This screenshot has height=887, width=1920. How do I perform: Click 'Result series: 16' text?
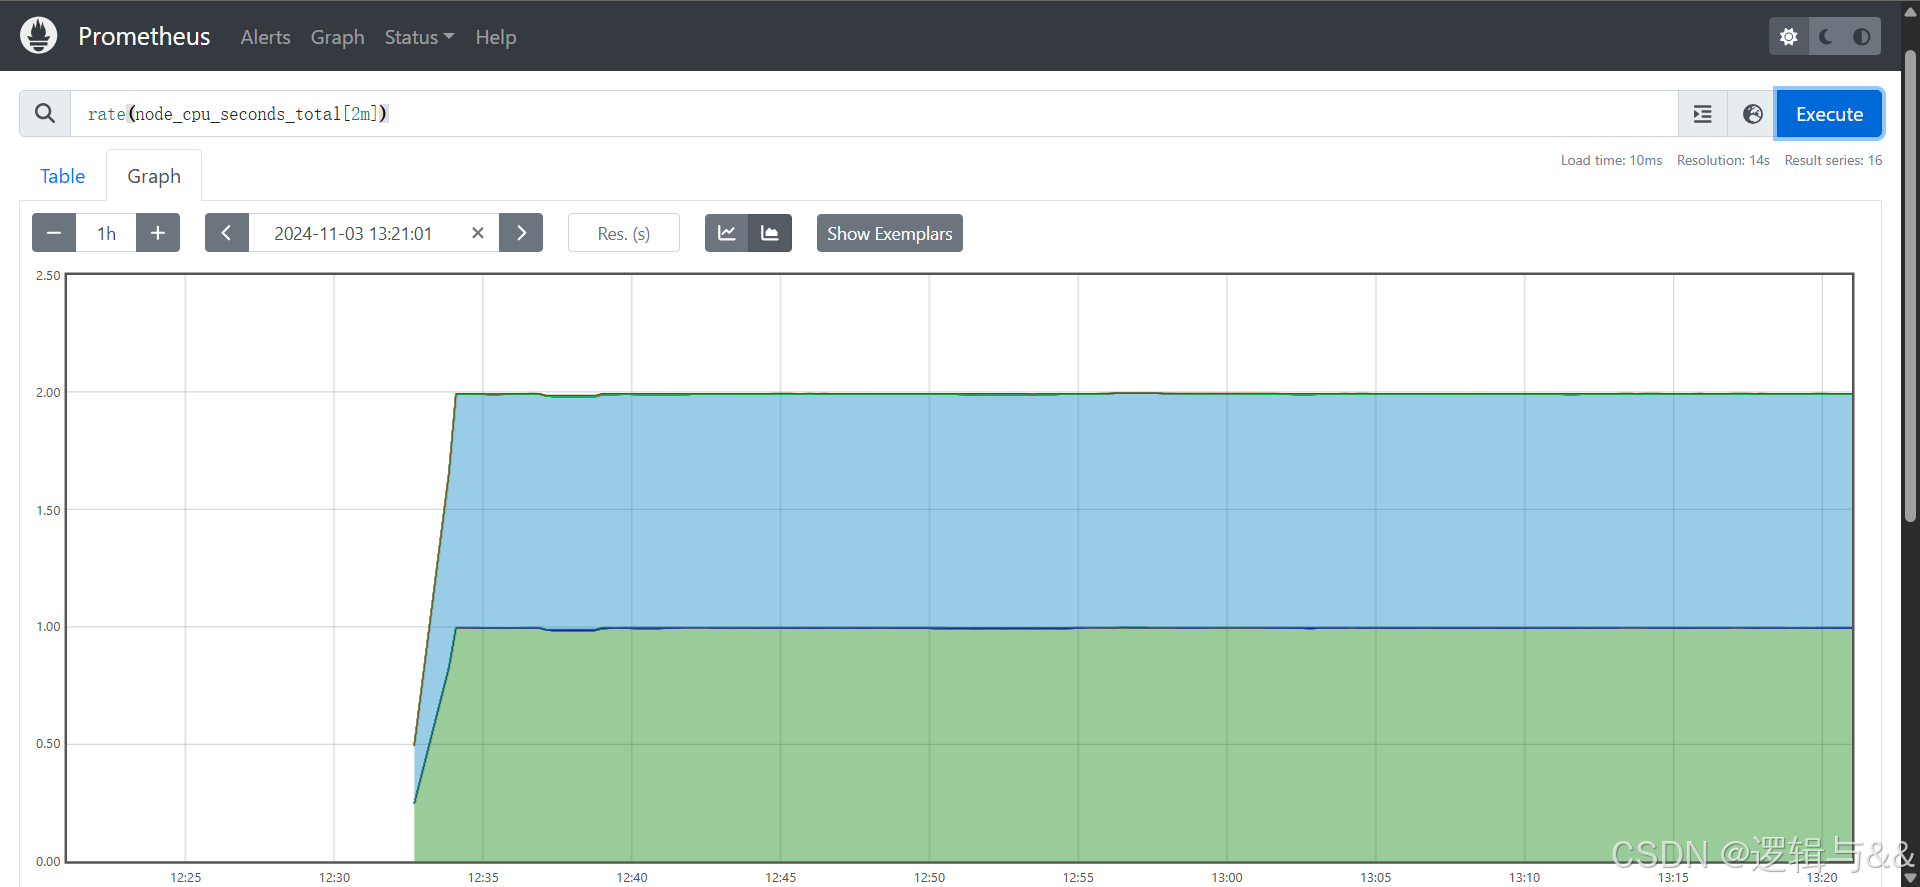[x=1833, y=160]
